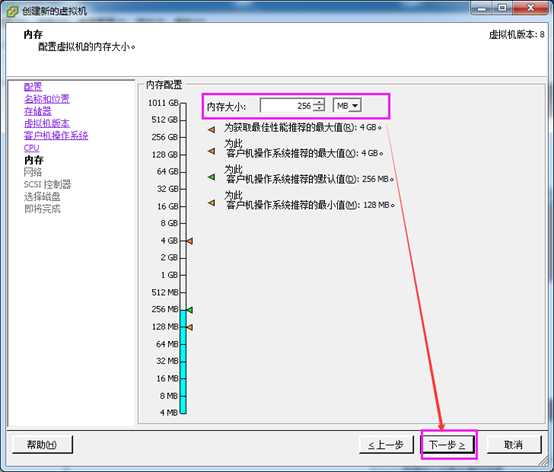Click the recommended minimum 128 MB legend triangle
554x472 pixels.
(x=212, y=203)
